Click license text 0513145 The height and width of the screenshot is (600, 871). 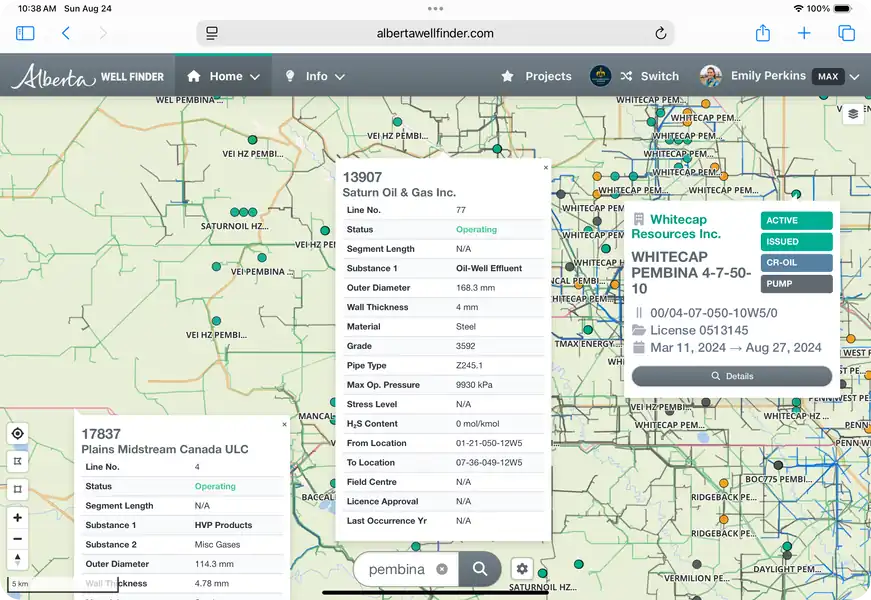pos(699,330)
